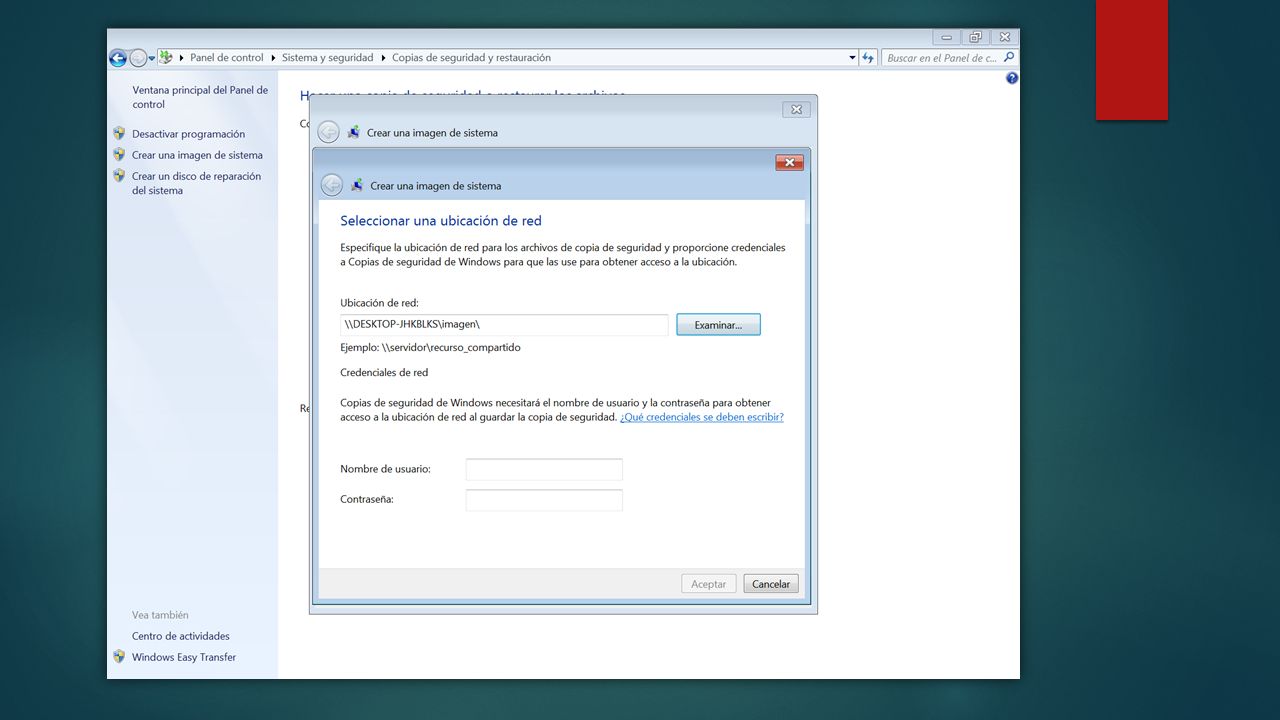Click 'Crear un disco de reparación del sistema'
Viewport: 1280px width, 720px height.
pyautogui.click(x=196, y=183)
